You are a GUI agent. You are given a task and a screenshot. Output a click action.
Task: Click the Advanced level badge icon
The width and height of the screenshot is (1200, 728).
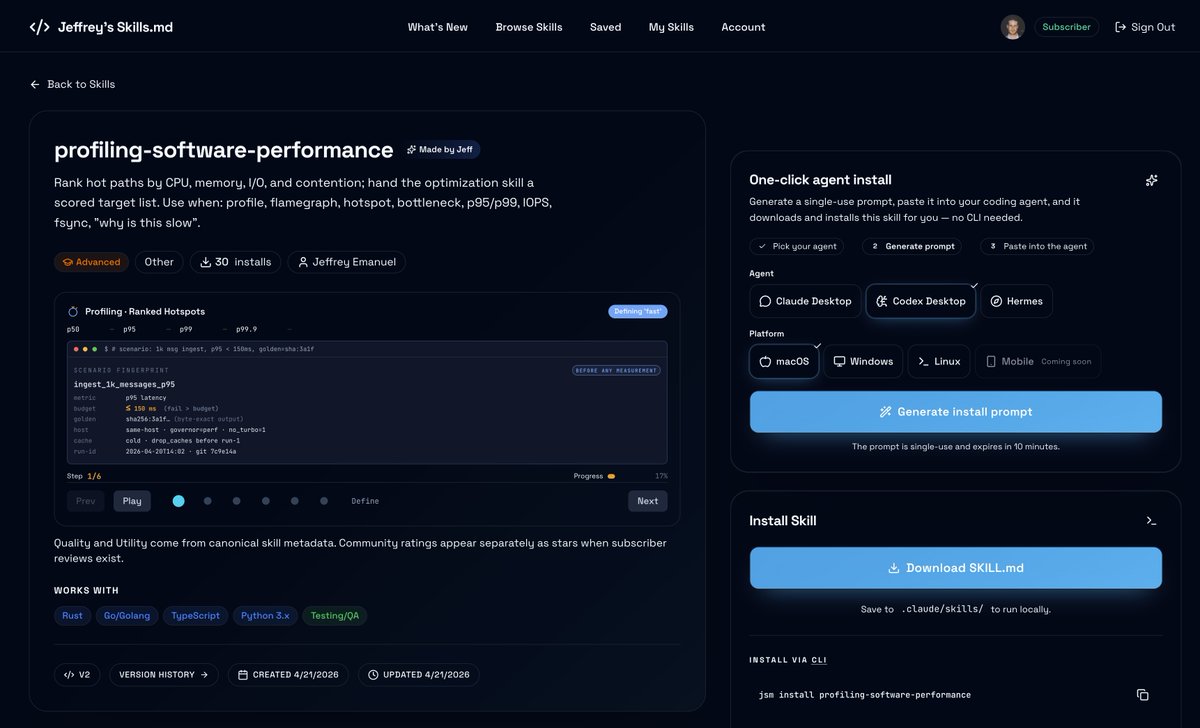coord(68,262)
